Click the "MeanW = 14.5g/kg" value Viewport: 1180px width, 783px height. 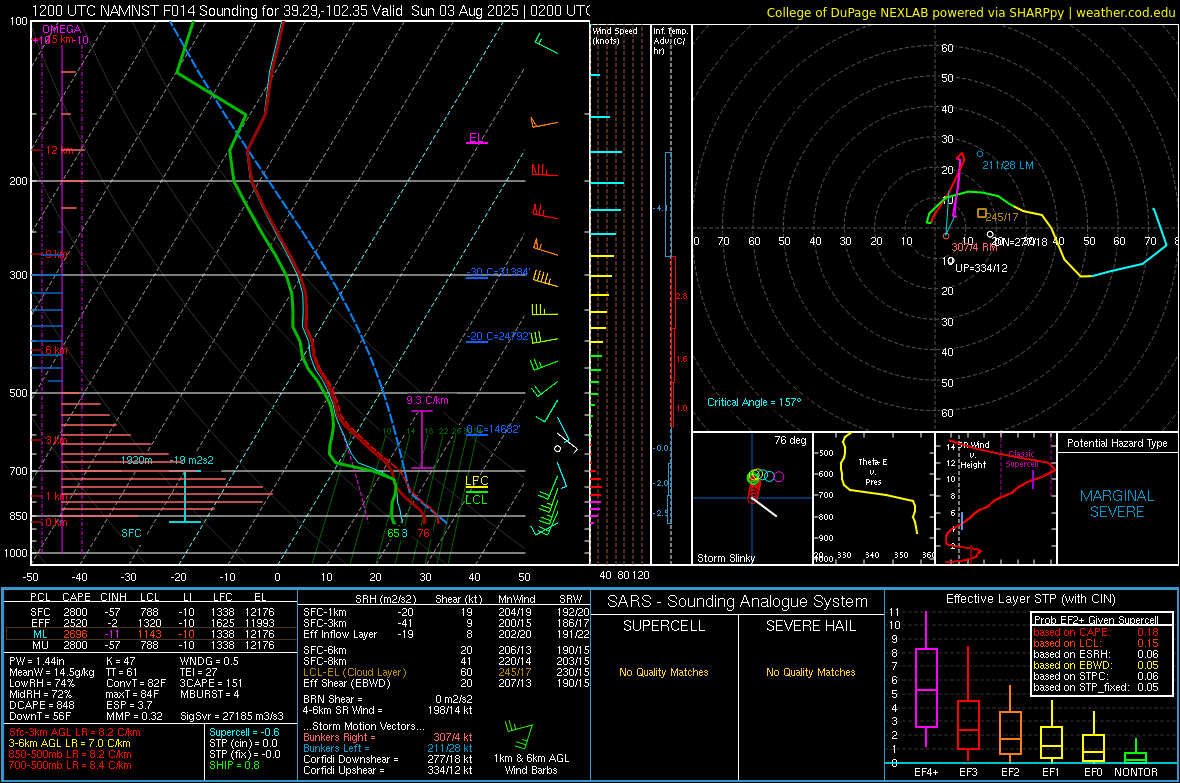52,672
